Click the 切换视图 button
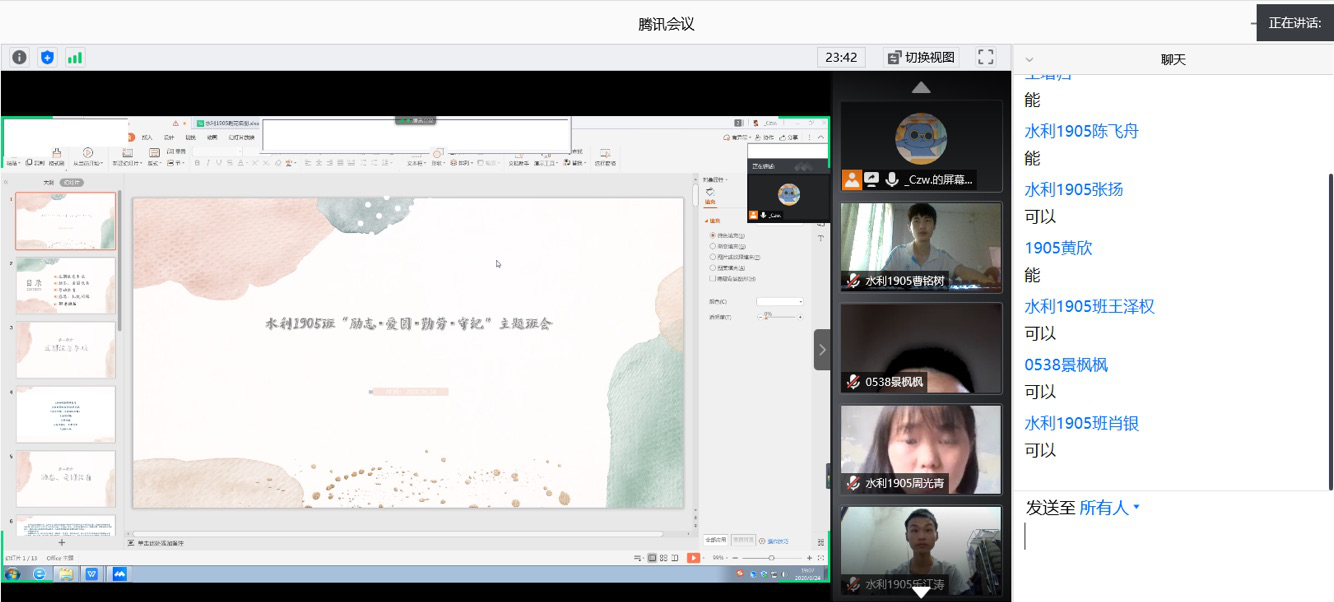 pyautogui.click(x=920, y=57)
